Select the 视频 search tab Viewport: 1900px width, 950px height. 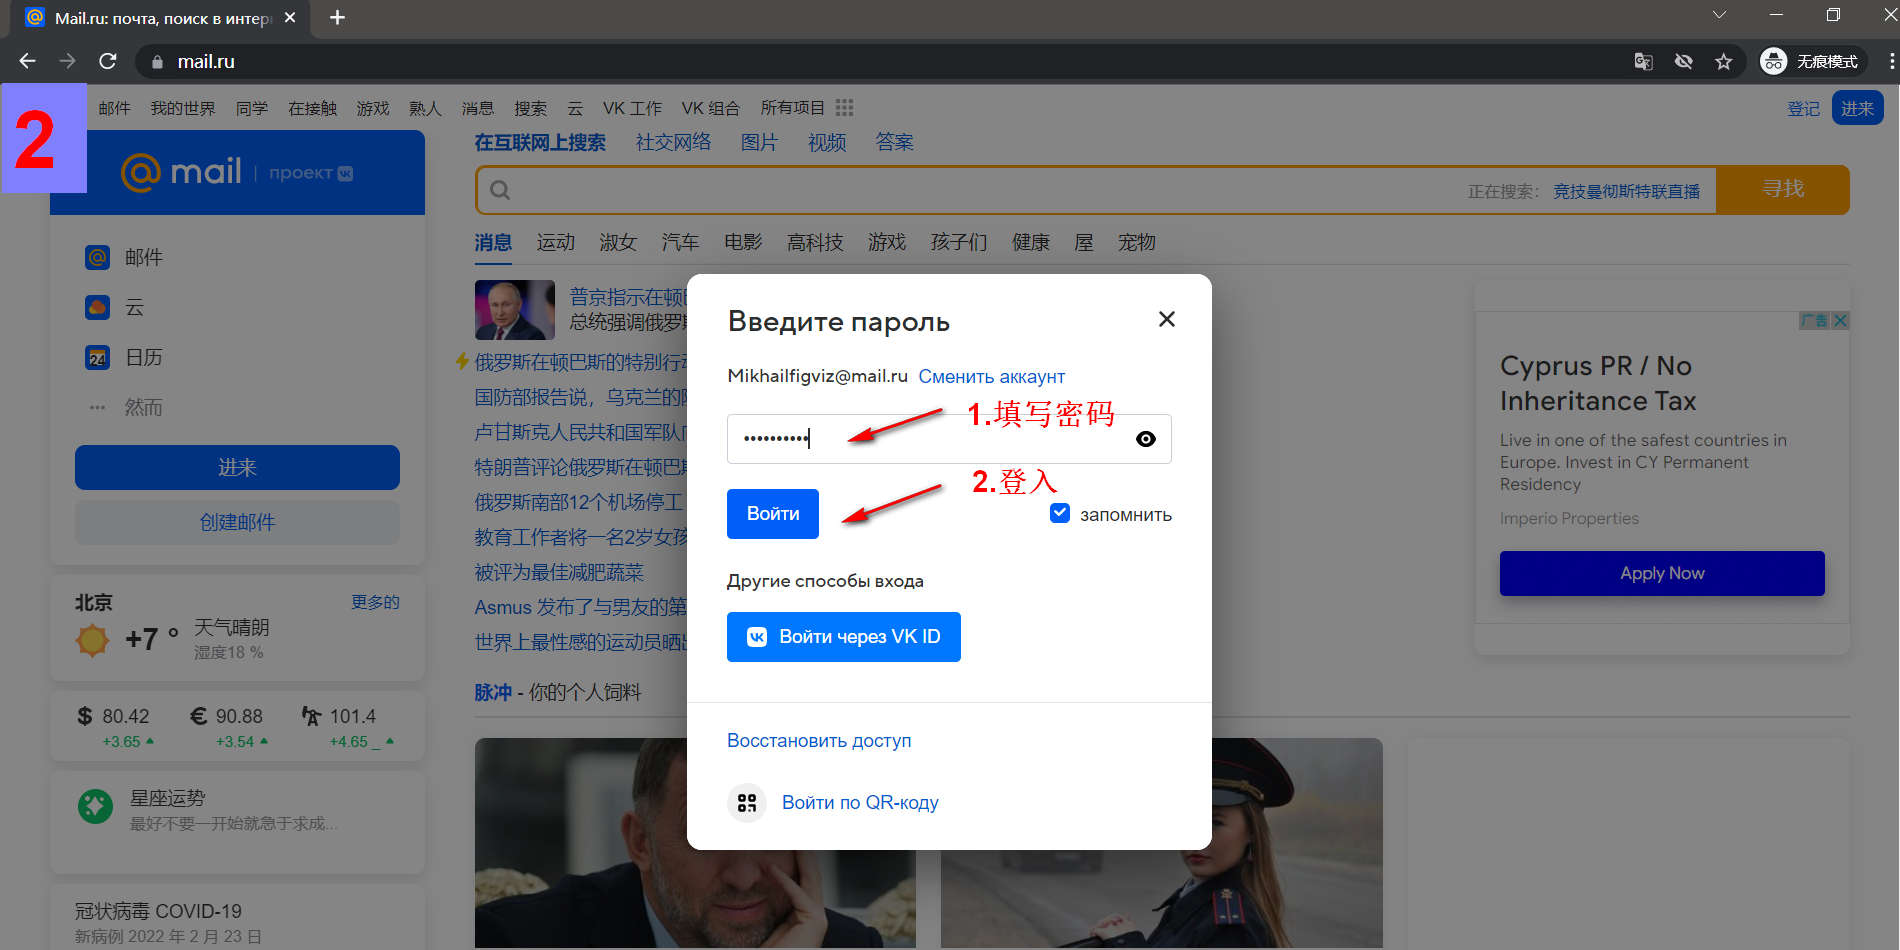click(x=827, y=142)
